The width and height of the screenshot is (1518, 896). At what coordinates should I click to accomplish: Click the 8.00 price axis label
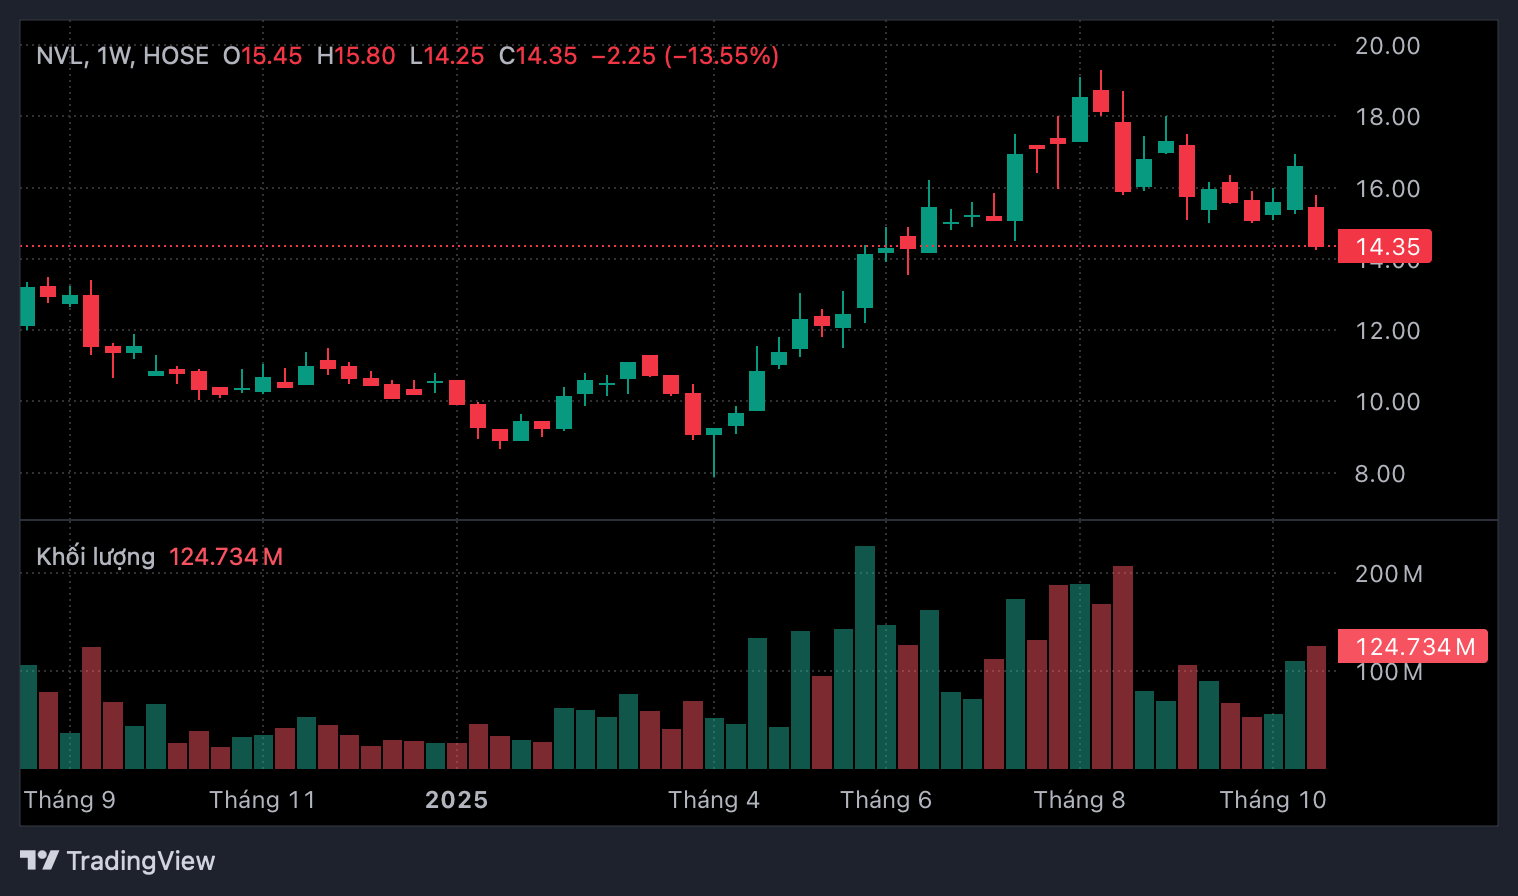click(1380, 474)
